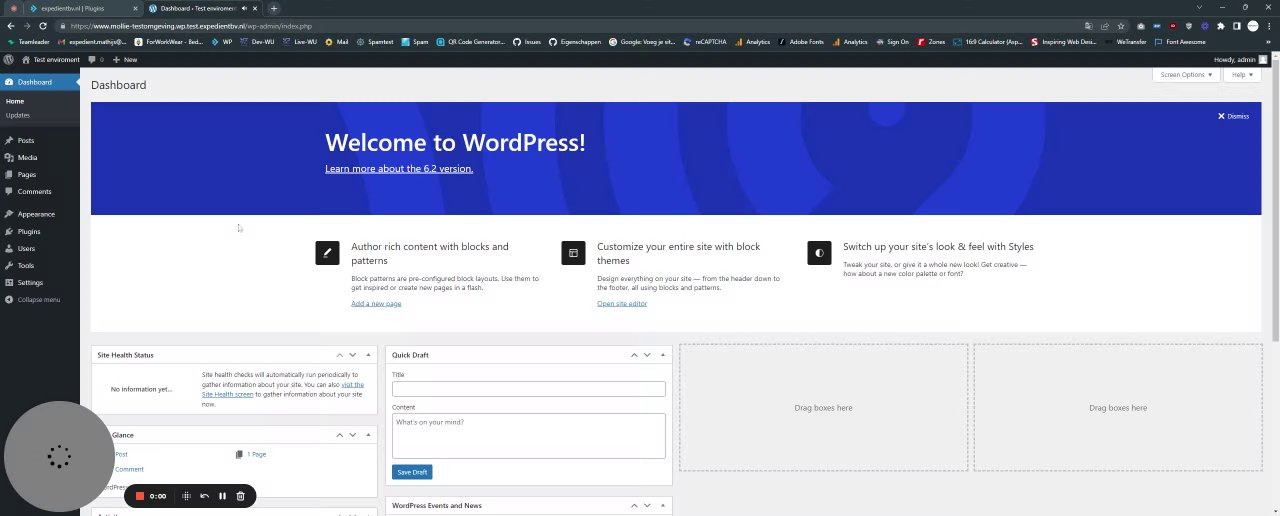Viewport: 1280px width, 516px height.
Task: Open the QR Code Generator bookmark
Action: pos(471,42)
